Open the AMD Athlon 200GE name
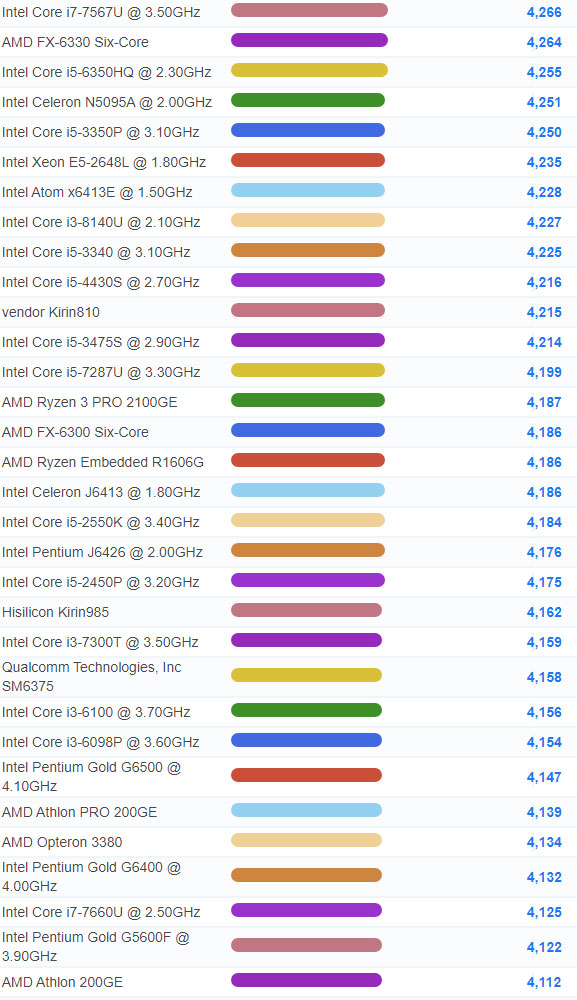Image resolution: width=577 pixels, height=1000 pixels. (x=62, y=982)
